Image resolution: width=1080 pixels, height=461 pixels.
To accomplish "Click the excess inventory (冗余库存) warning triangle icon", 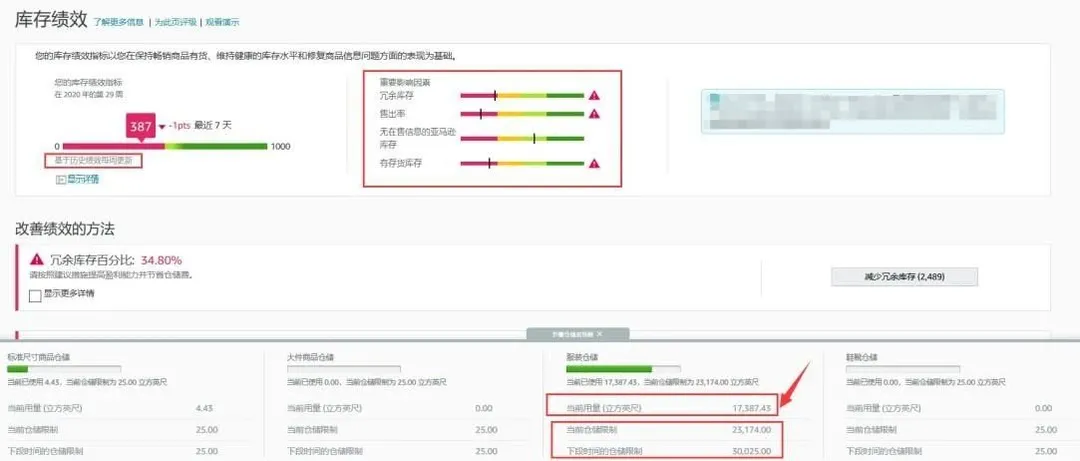I will pyautogui.click(x=594, y=96).
